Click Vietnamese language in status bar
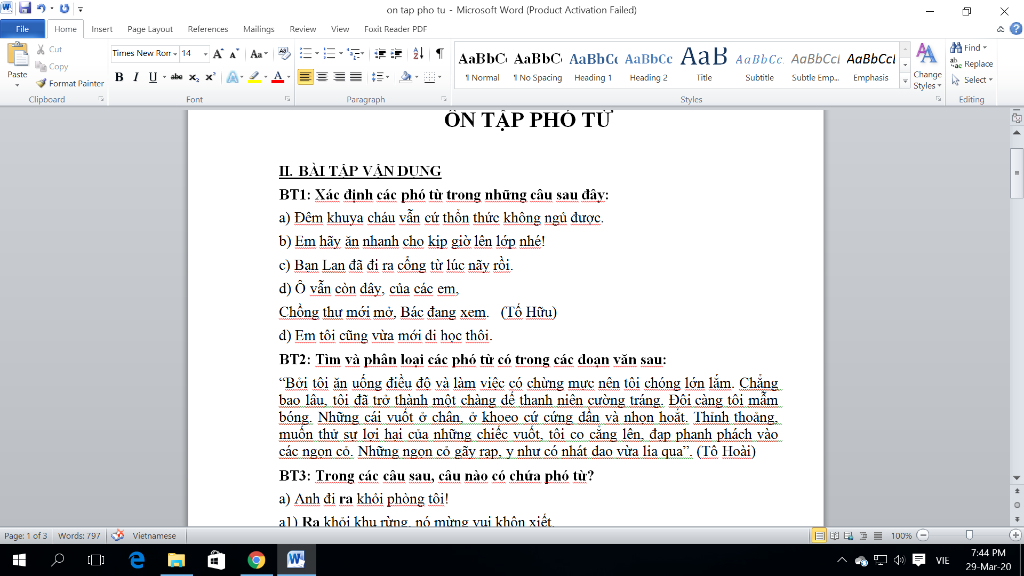This screenshot has height=576, width=1024. (154, 536)
